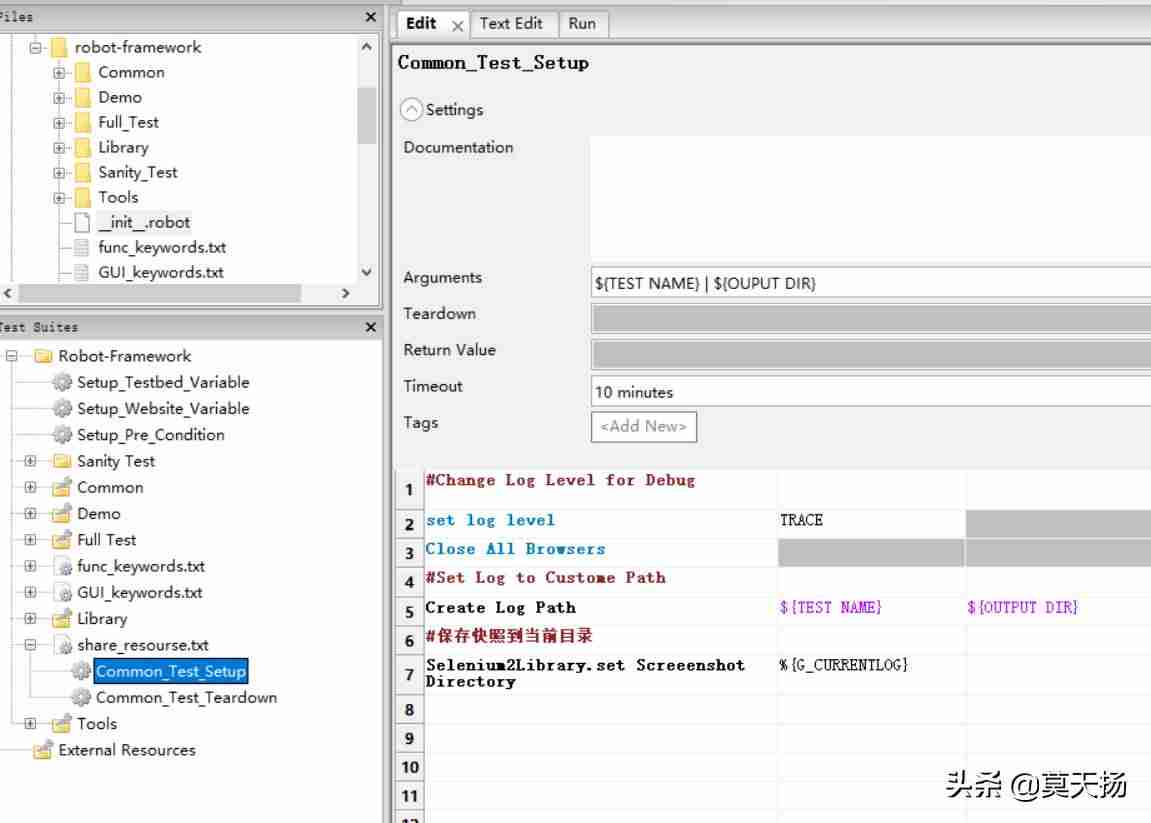Click the Demo folder icon in Files
Screen dimensions: 1151x823
tap(83, 98)
